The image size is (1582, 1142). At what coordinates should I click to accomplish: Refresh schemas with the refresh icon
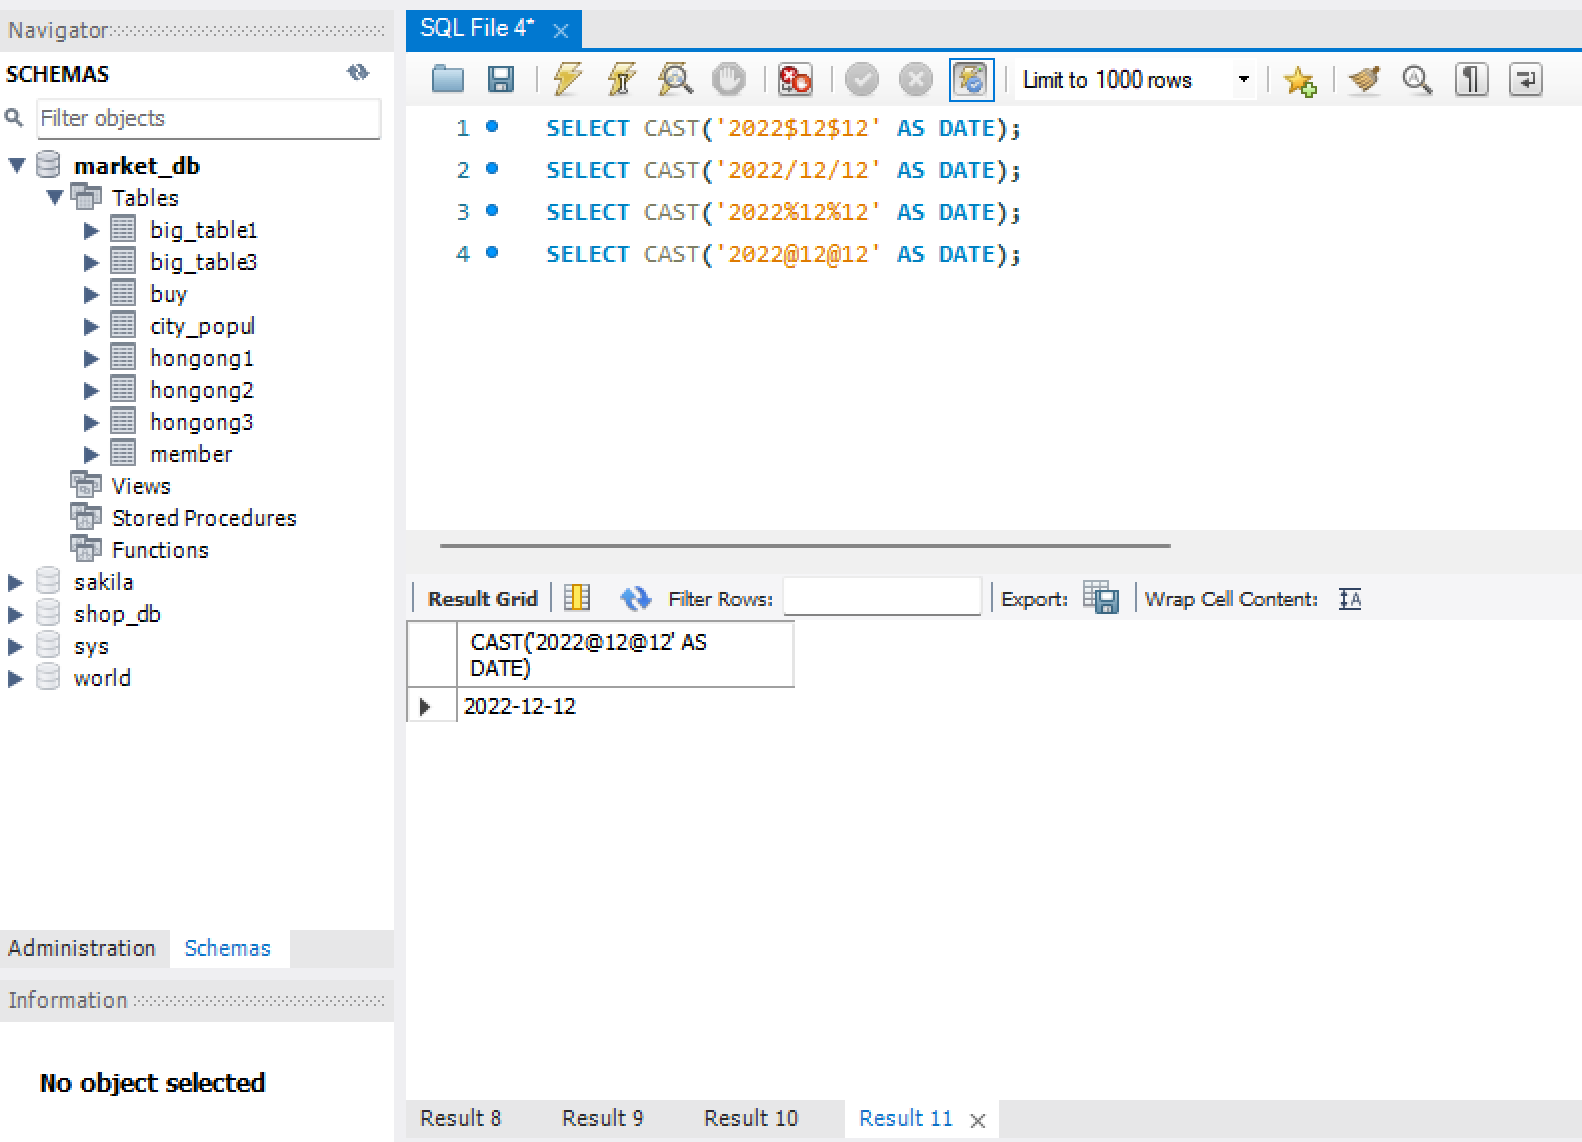click(358, 72)
